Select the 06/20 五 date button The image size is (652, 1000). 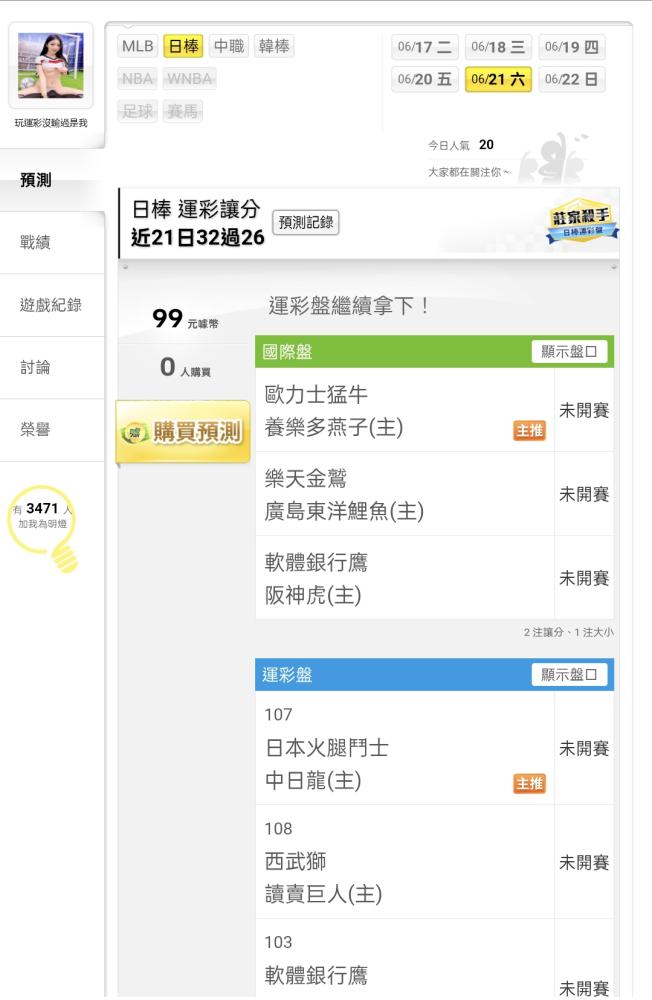tap(425, 80)
